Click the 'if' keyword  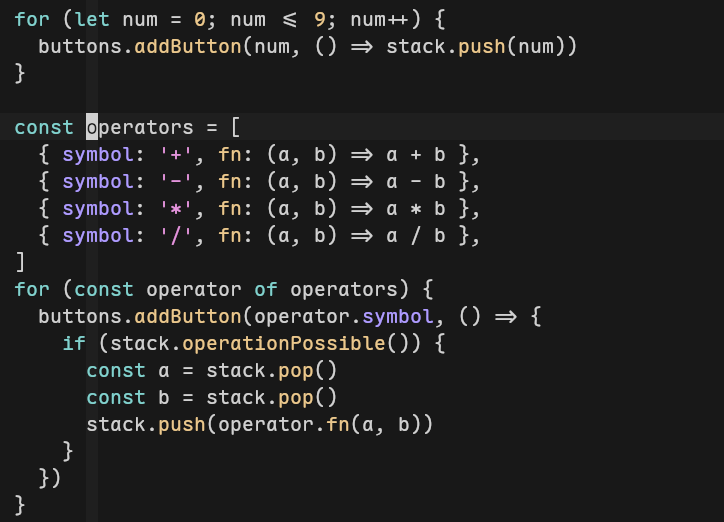pyautogui.click(x=74, y=343)
